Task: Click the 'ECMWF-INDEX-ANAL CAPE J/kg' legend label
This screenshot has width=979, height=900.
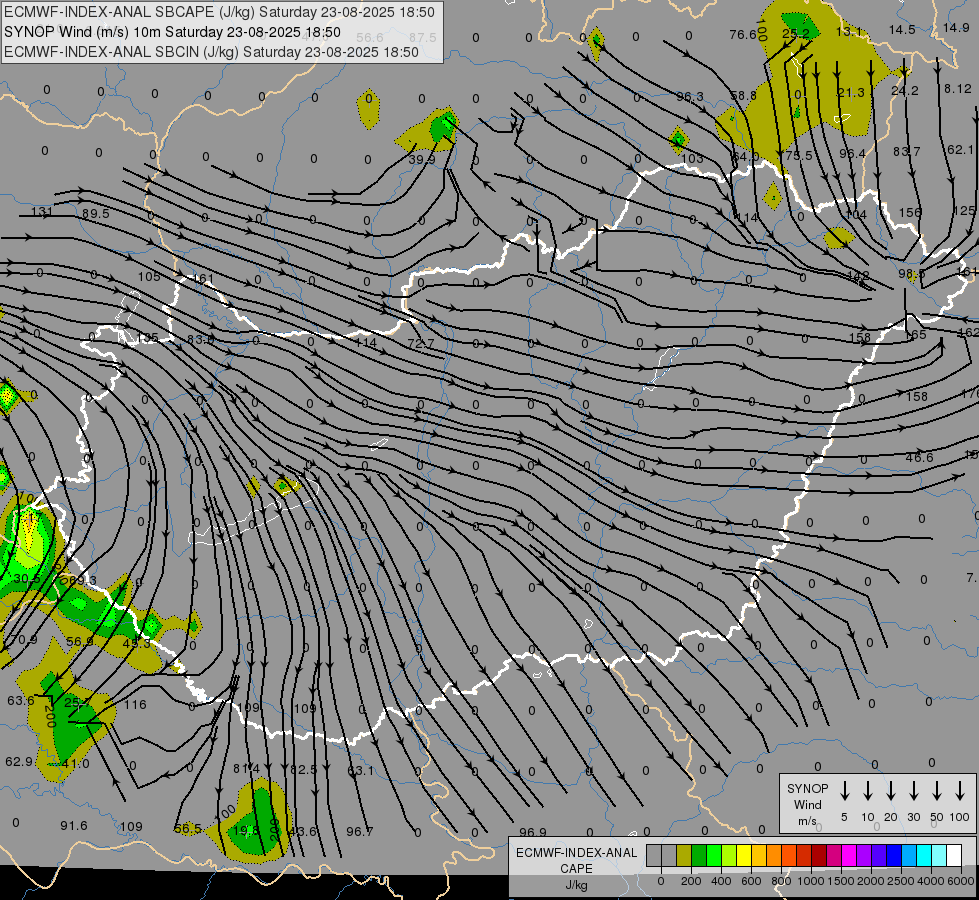Action: [576, 868]
